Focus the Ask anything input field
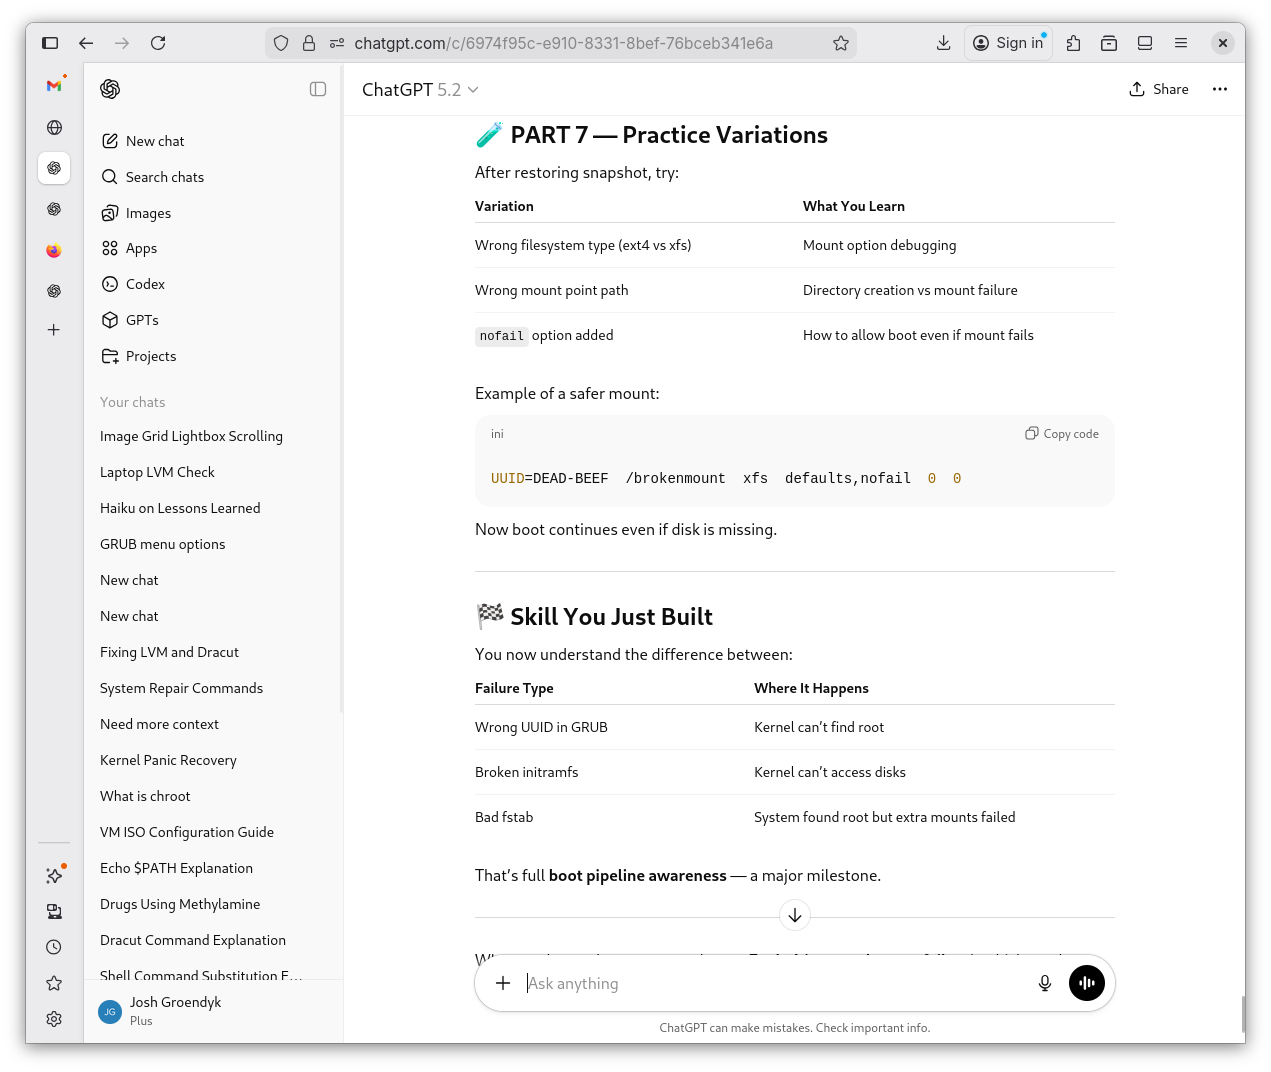This screenshot has width=1271, height=1072. 770,983
